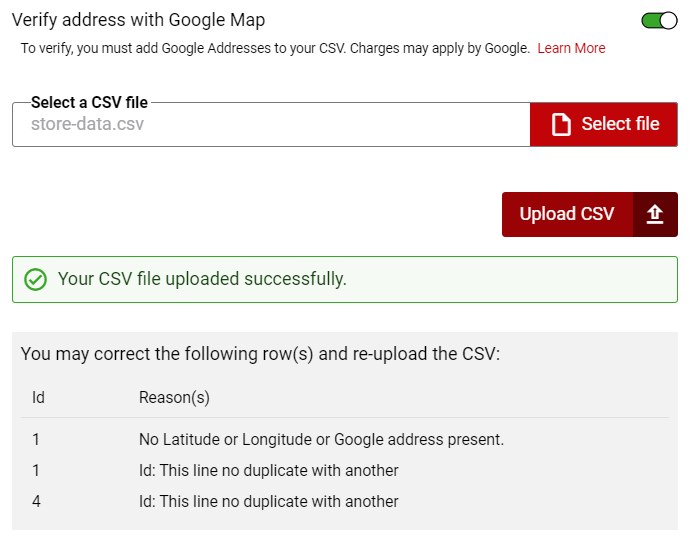Click the Id column header
The width and height of the screenshot is (699, 552).
pos(38,397)
